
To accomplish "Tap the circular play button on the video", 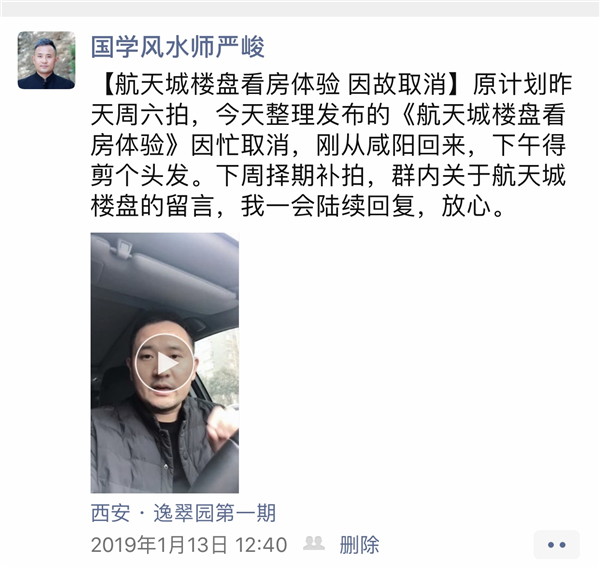I will [165, 363].
